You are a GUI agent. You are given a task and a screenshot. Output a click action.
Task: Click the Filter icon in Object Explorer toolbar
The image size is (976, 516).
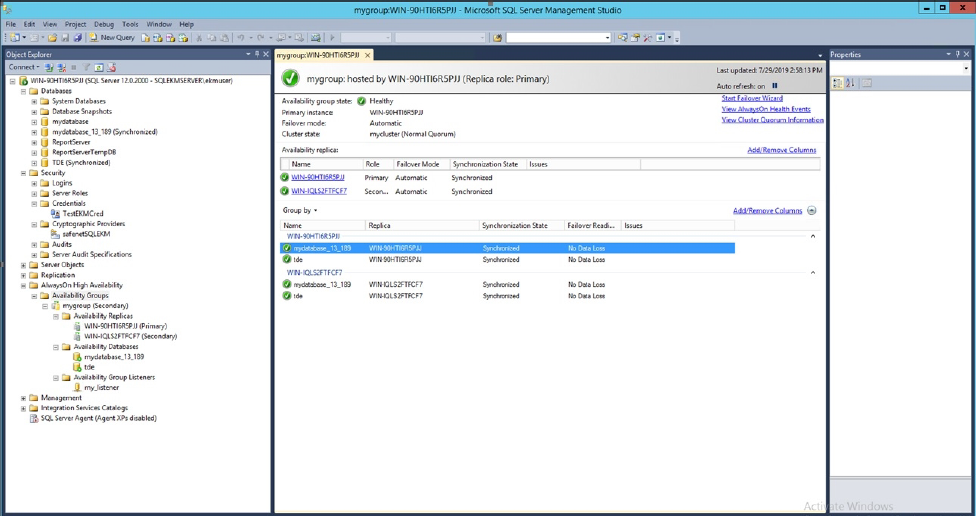click(x=87, y=68)
